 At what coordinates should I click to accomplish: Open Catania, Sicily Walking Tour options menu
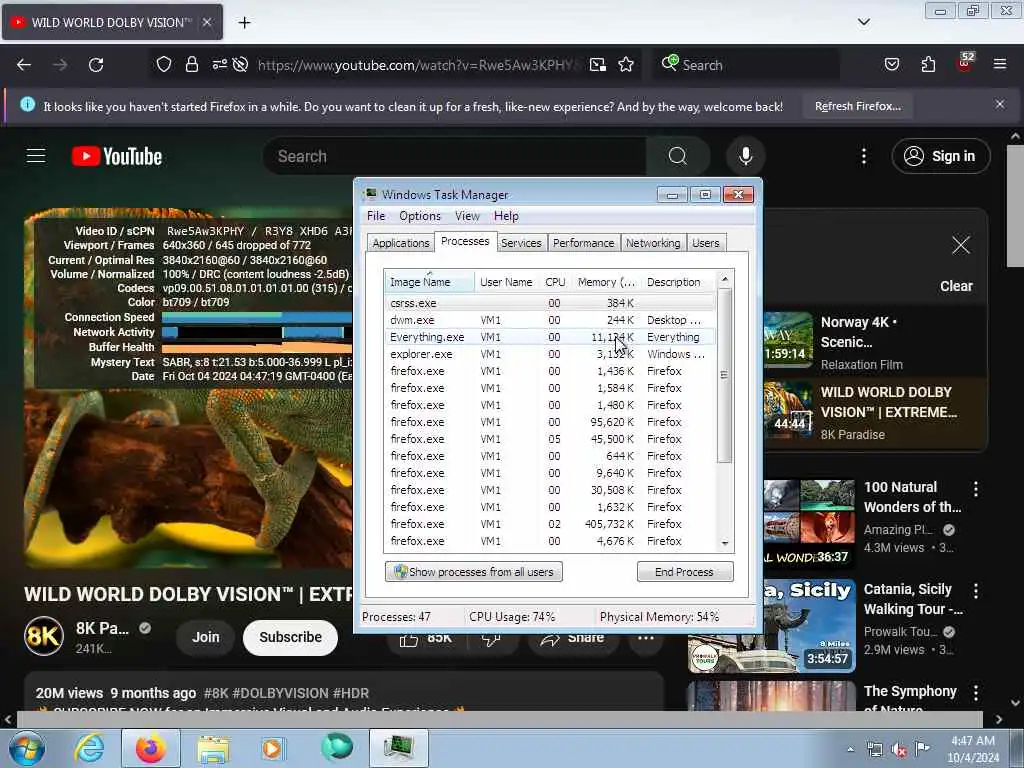(x=975, y=591)
